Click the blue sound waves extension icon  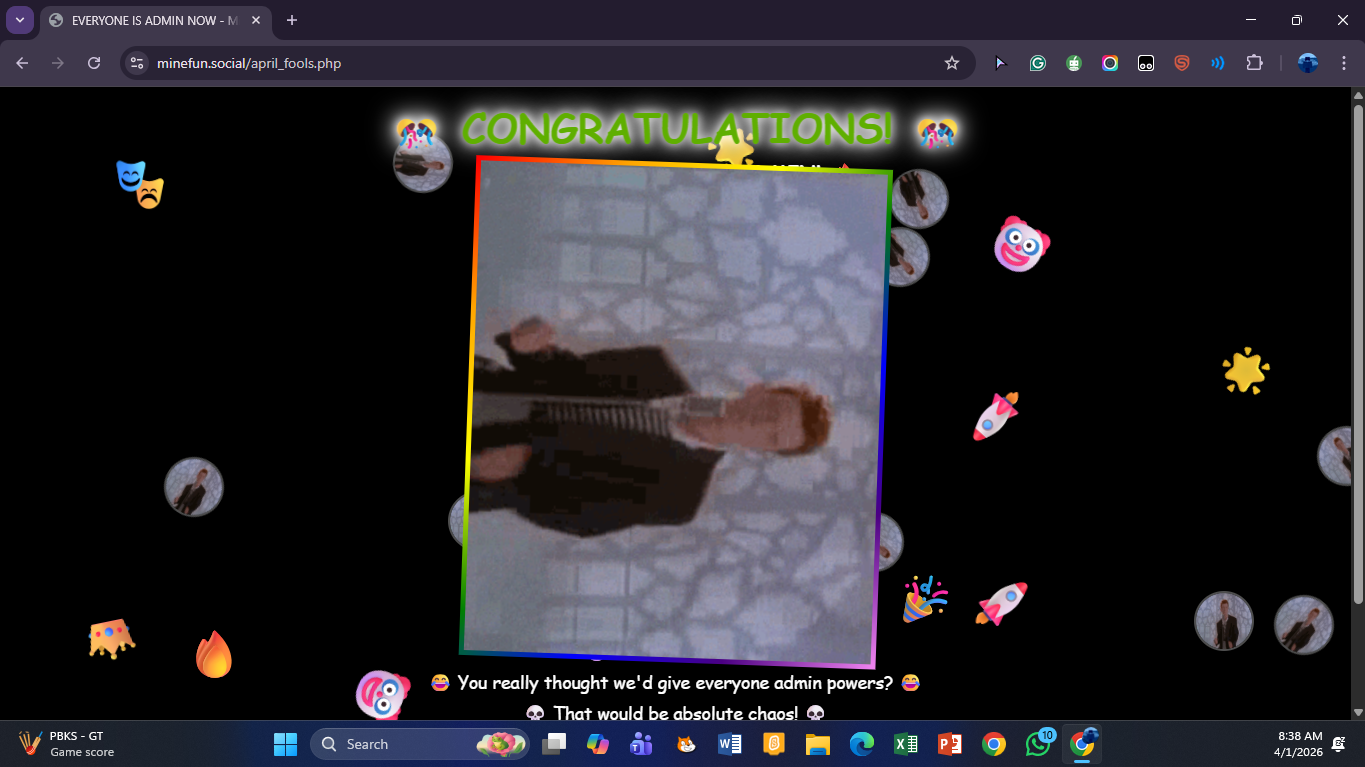[x=1217, y=63]
